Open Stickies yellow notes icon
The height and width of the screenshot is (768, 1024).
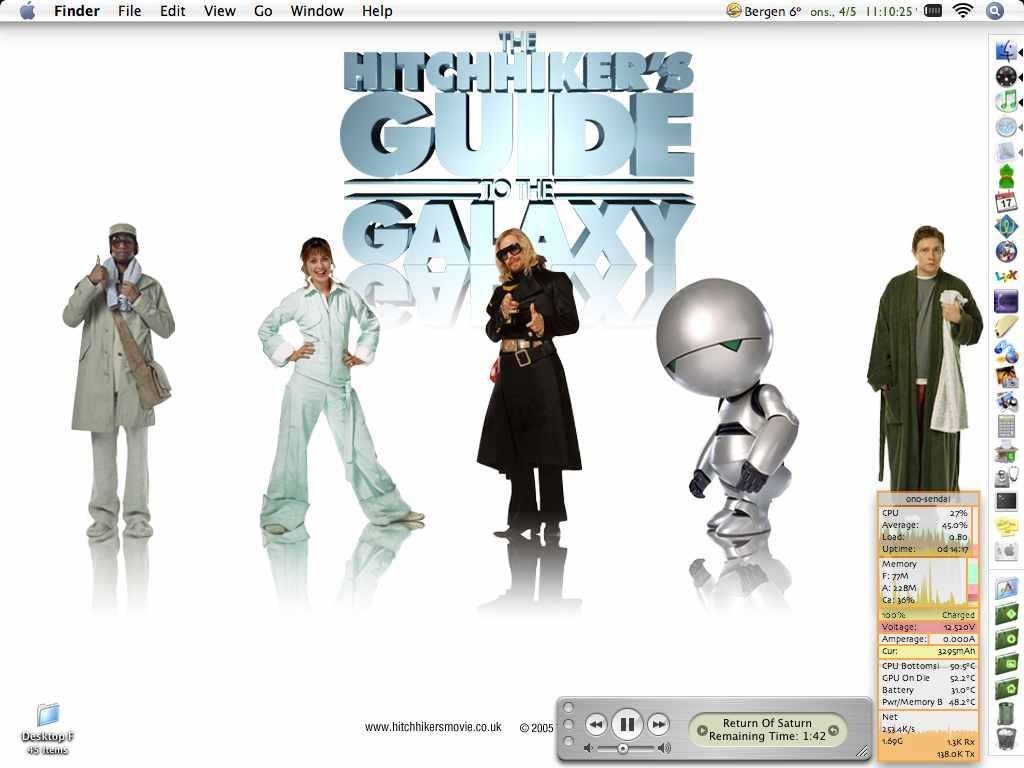coord(1006,526)
